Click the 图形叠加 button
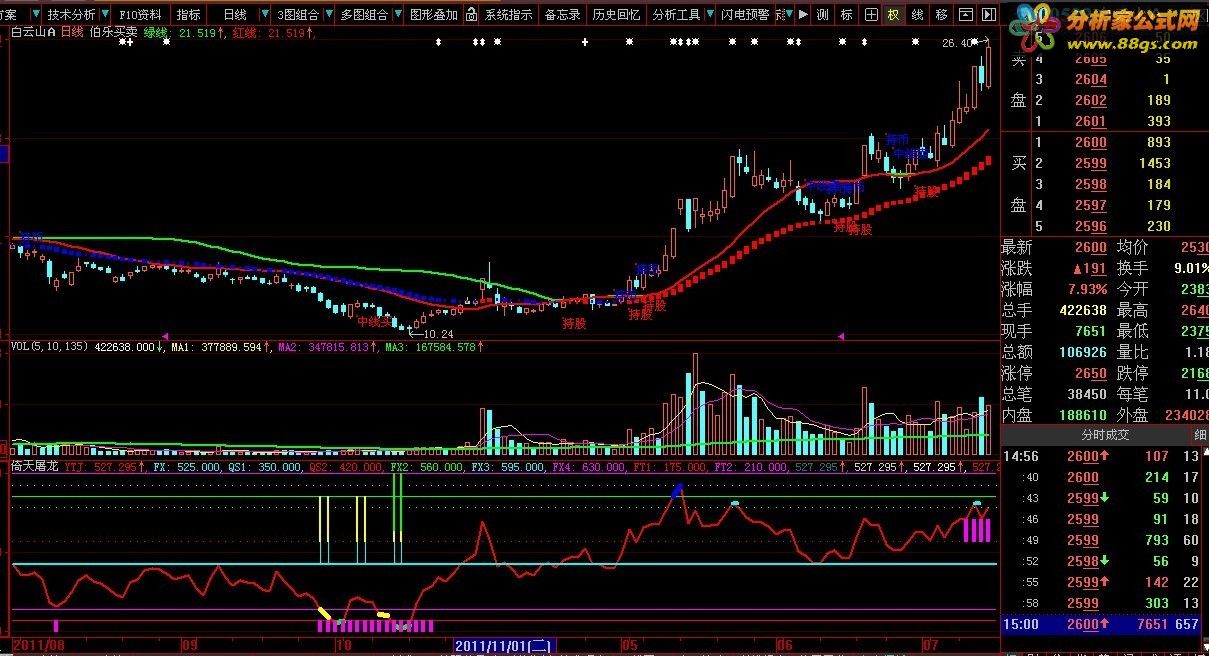 pyautogui.click(x=434, y=15)
